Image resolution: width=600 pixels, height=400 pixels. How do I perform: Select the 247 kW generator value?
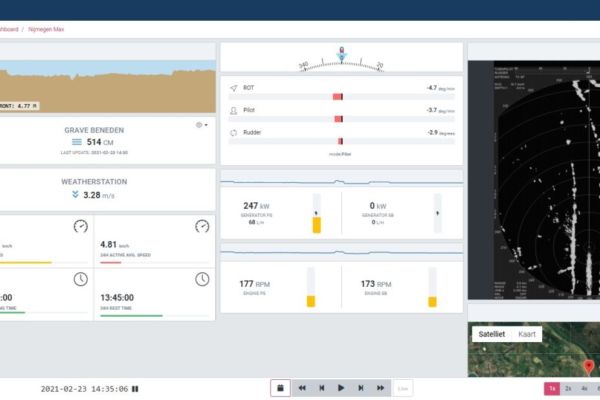(x=256, y=206)
